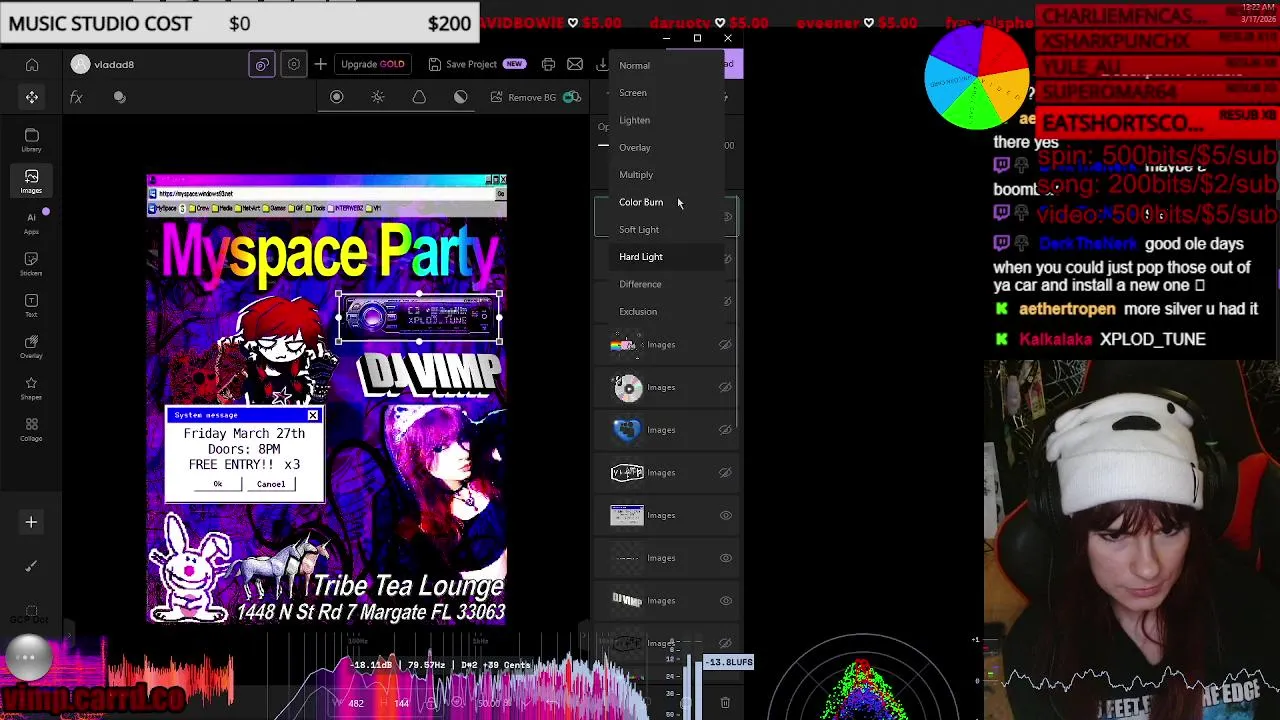Screen dimensions: 1280x720
Task: Open the Overlay panel
Action: [32, 346]
